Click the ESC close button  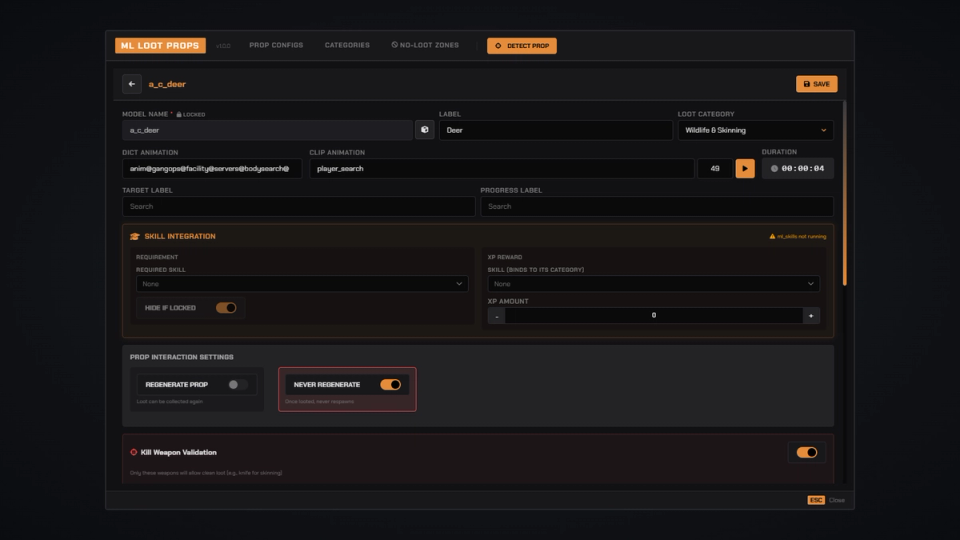(x=816, y=500)
